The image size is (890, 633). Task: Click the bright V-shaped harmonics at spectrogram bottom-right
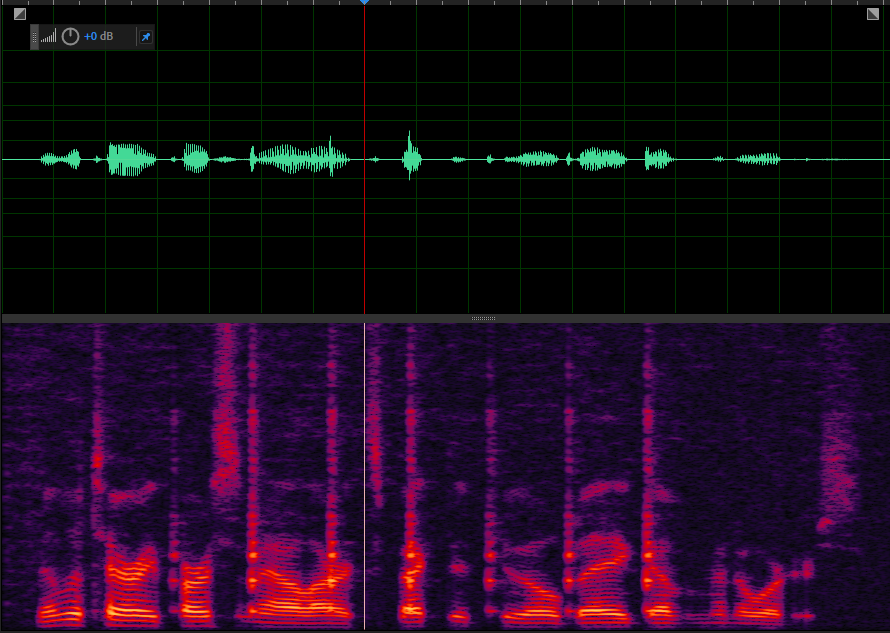[x=757, y=590]
